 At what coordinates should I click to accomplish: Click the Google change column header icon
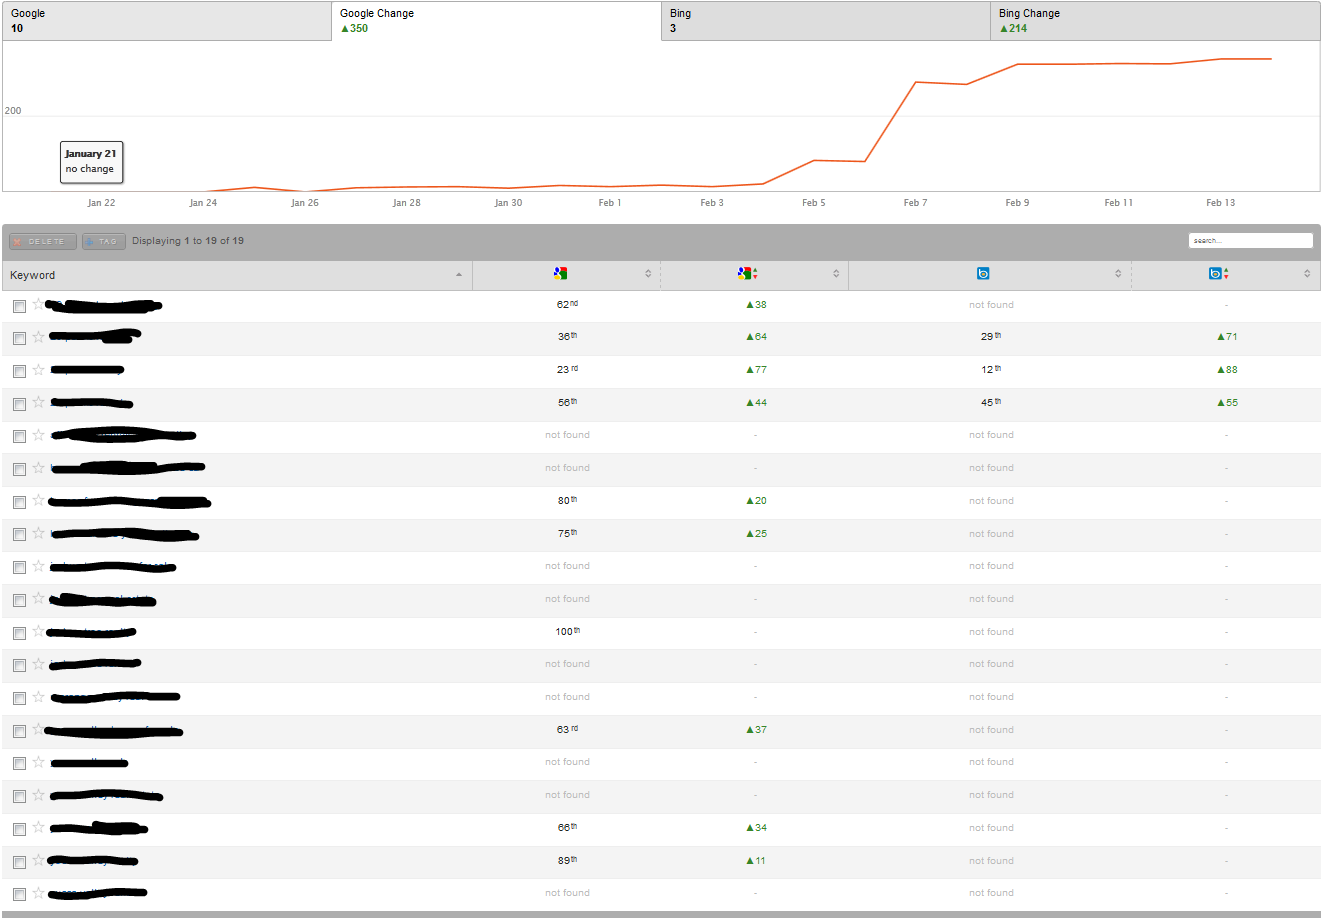click(746, 273)
